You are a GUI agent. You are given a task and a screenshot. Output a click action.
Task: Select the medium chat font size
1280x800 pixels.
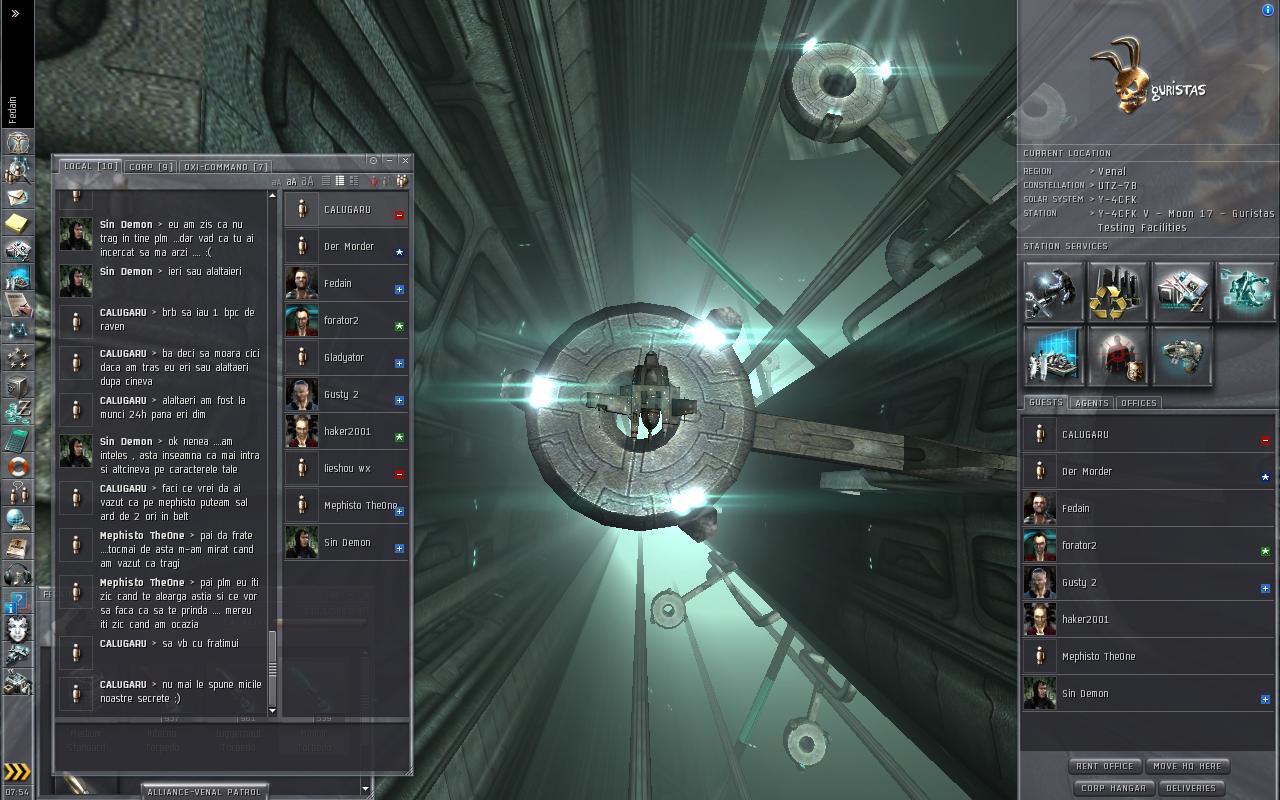(291, 181)
